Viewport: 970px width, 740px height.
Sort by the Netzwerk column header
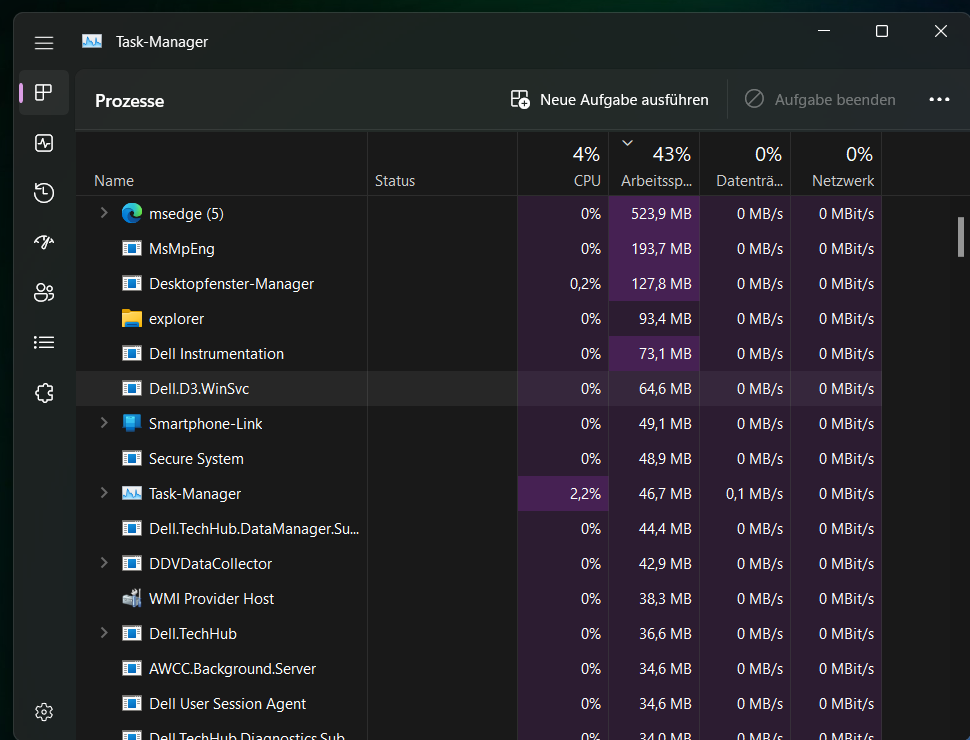pyautogui.click(x=836, y=164)
